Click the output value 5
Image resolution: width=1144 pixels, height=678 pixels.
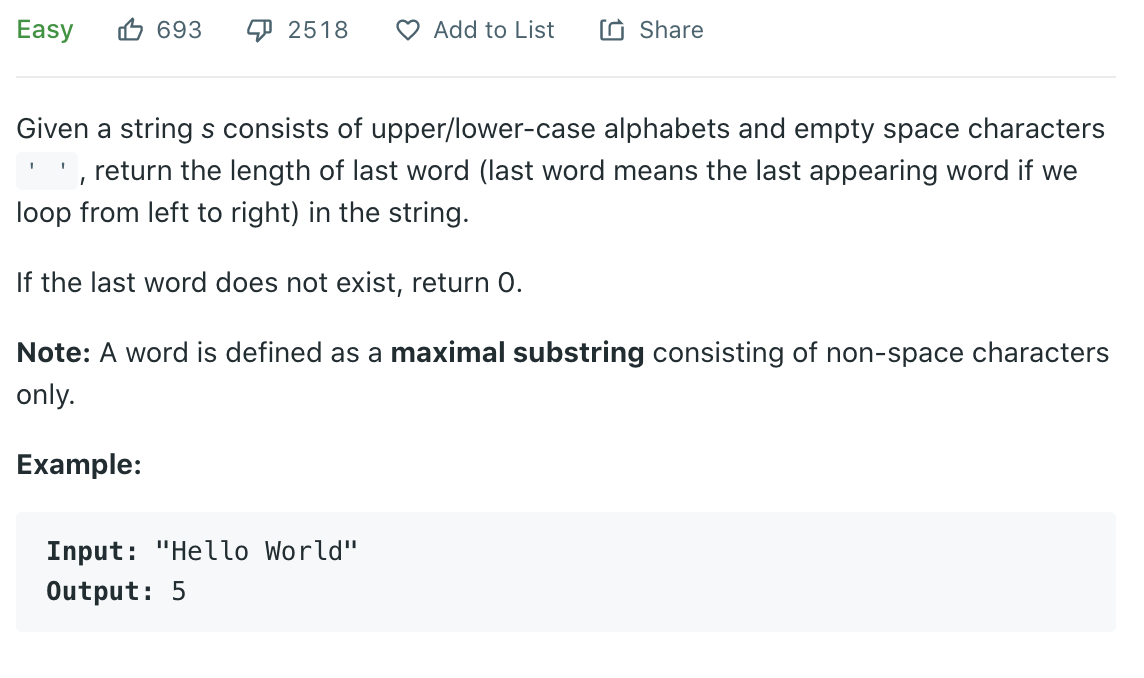point(179,591)
